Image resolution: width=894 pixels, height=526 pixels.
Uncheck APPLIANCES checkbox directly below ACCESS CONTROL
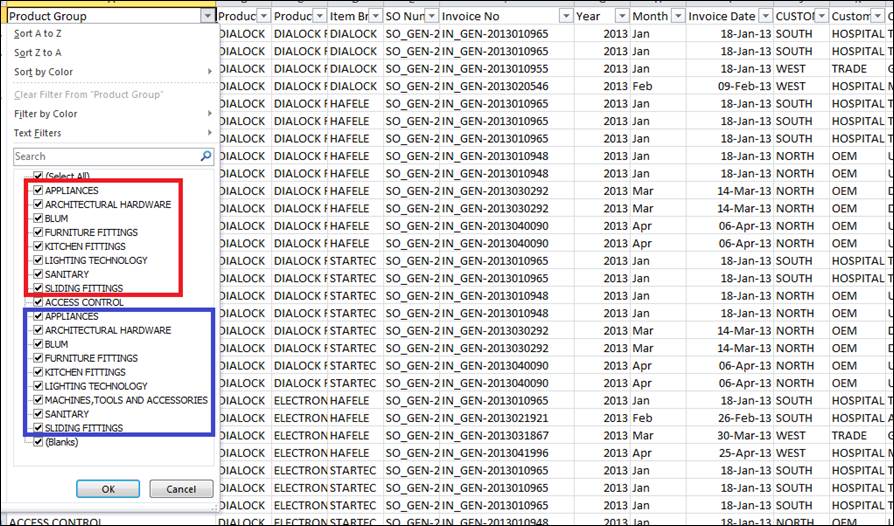(38, 316)
